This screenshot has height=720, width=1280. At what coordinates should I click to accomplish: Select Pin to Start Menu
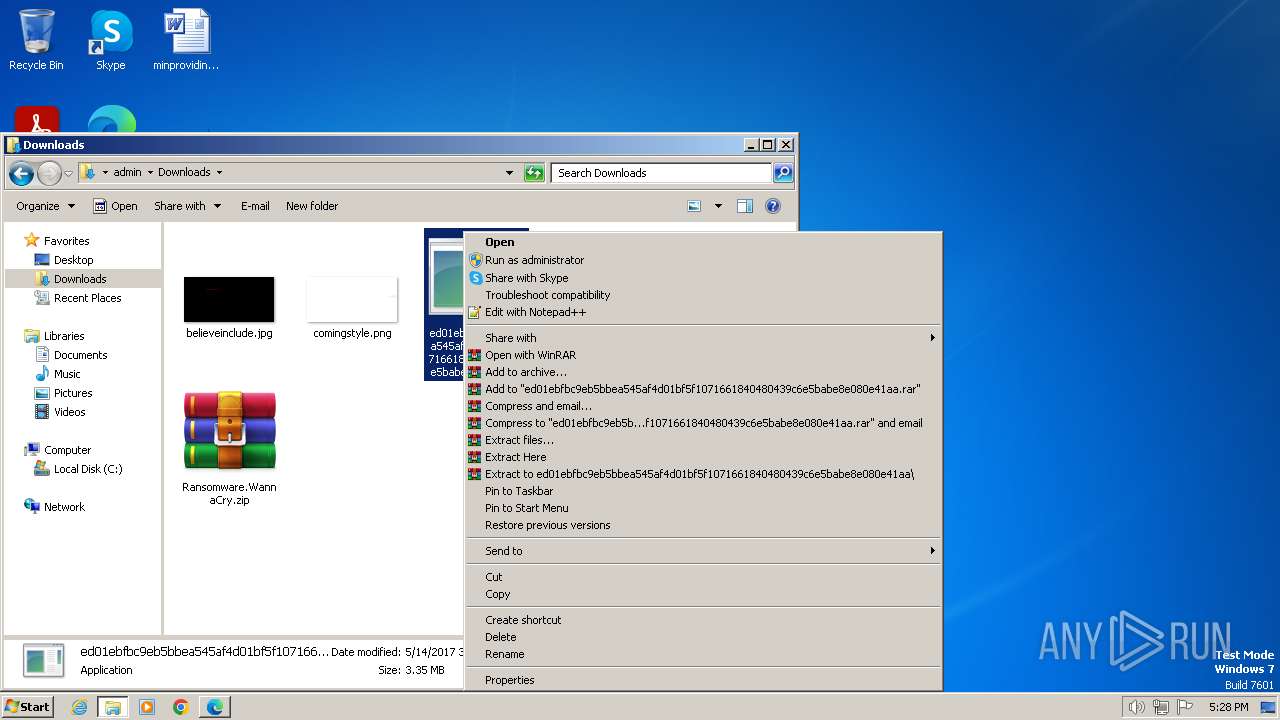point(704,508)
